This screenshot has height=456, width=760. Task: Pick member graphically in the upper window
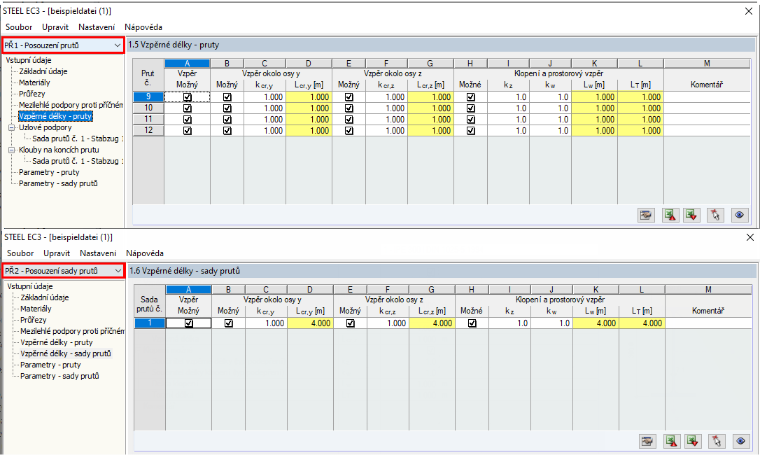pyautogui.click(x=715, y=215)
